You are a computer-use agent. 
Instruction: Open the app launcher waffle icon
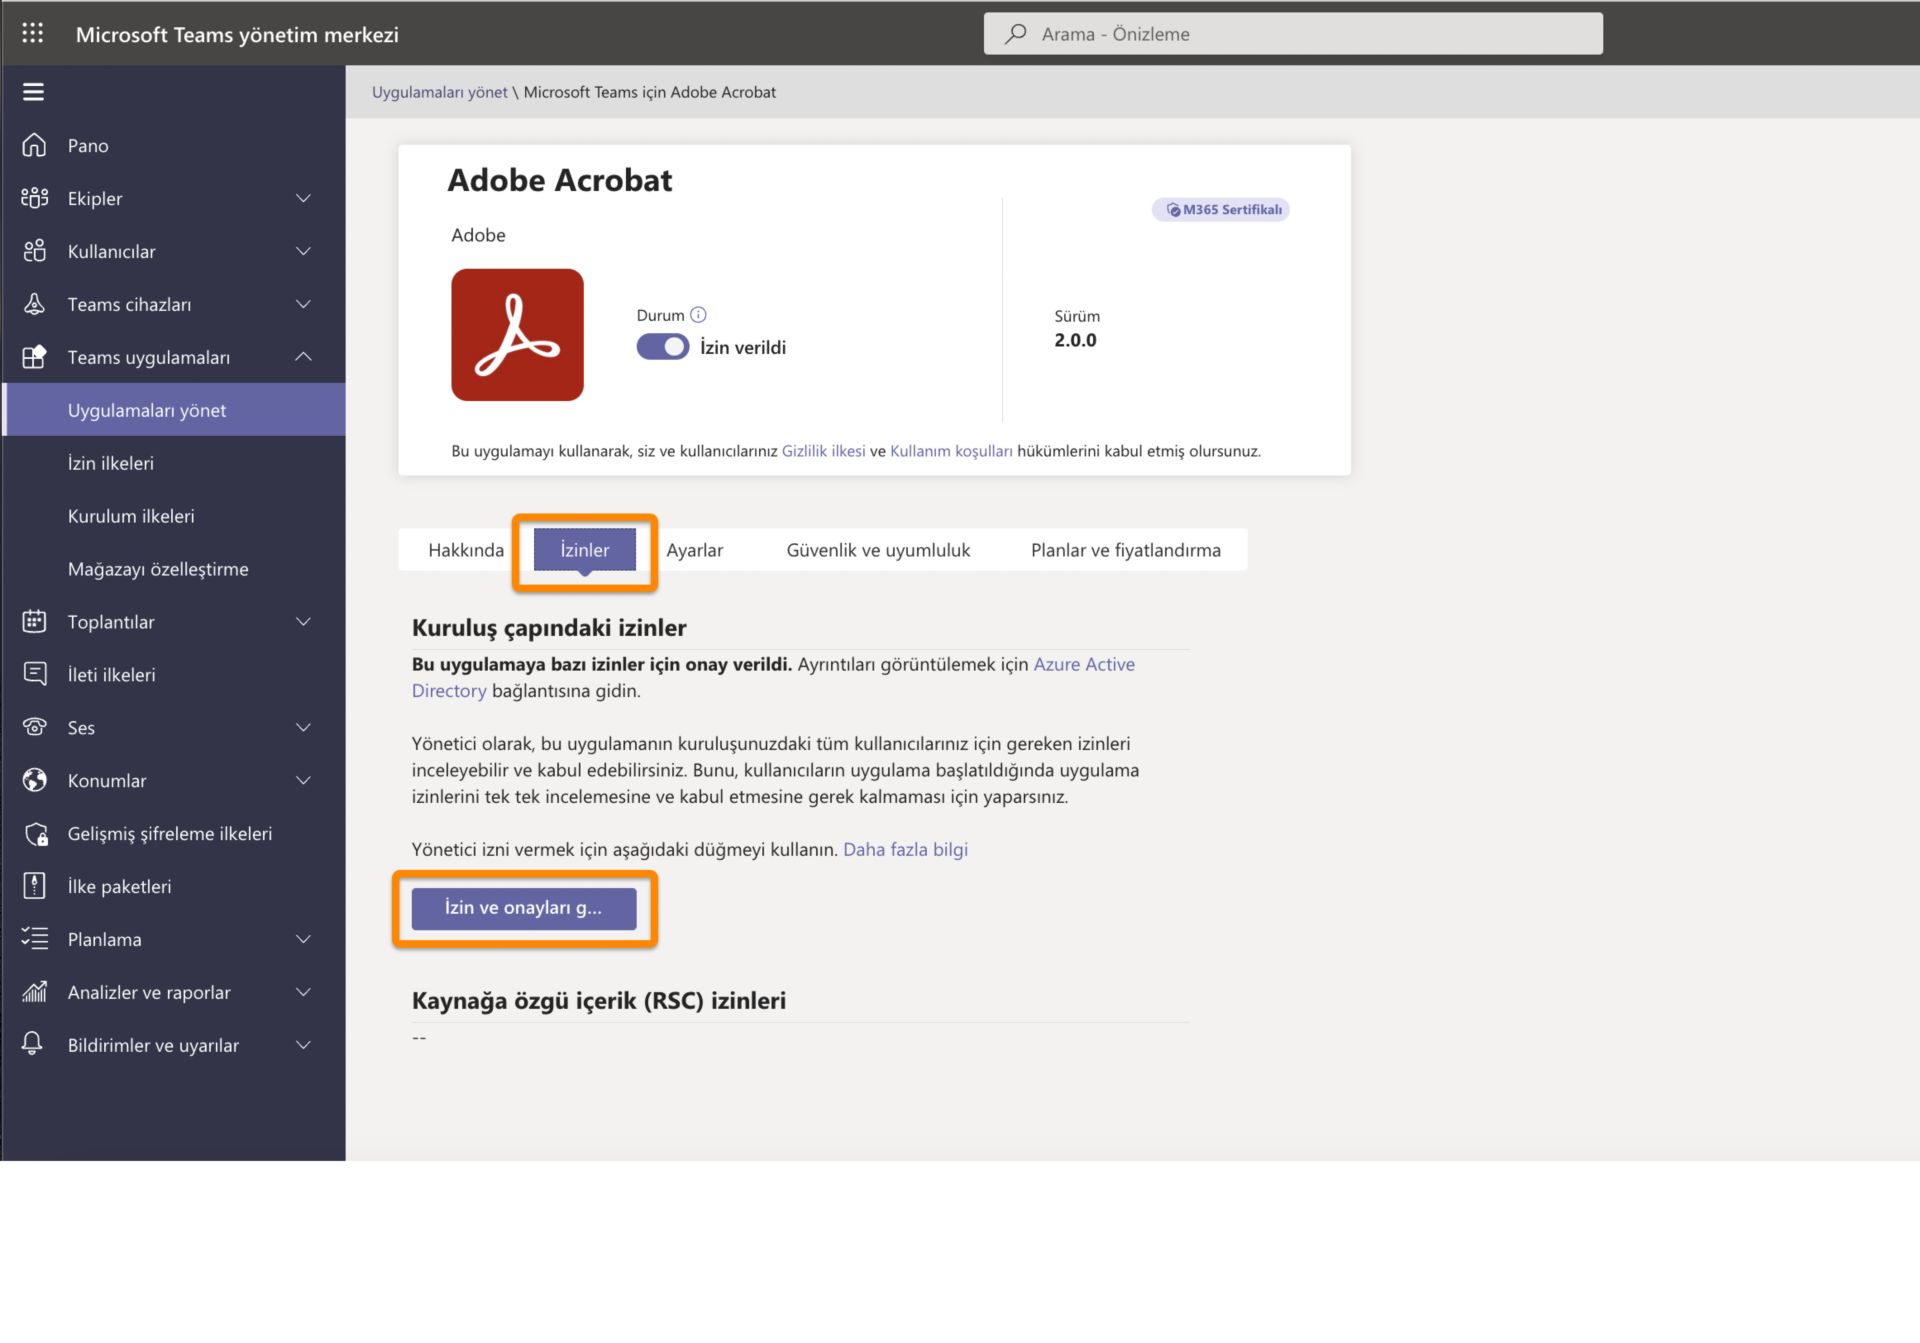(x=32, y=33)
